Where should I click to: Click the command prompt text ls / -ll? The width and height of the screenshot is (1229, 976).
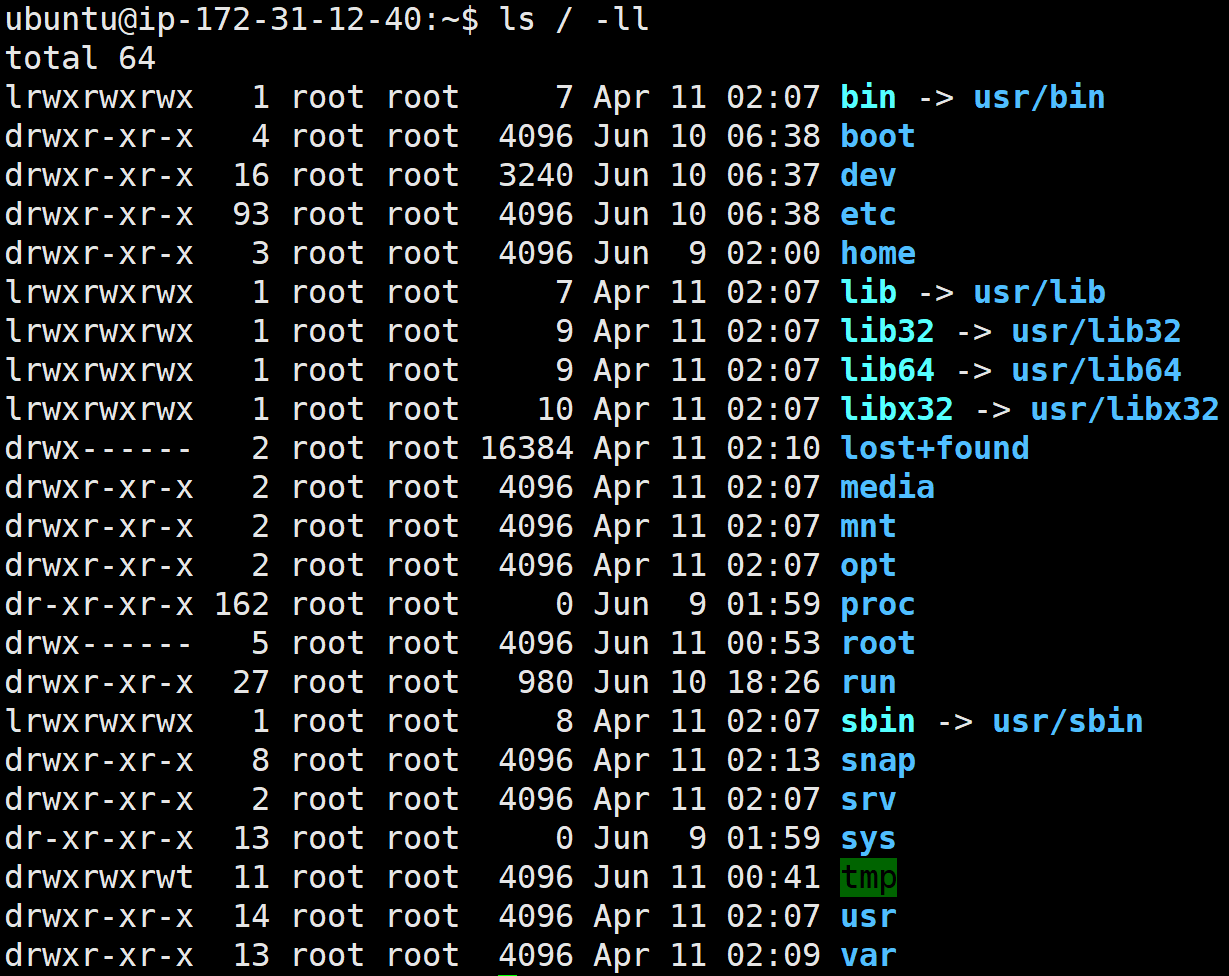click(x=573, y=20)
